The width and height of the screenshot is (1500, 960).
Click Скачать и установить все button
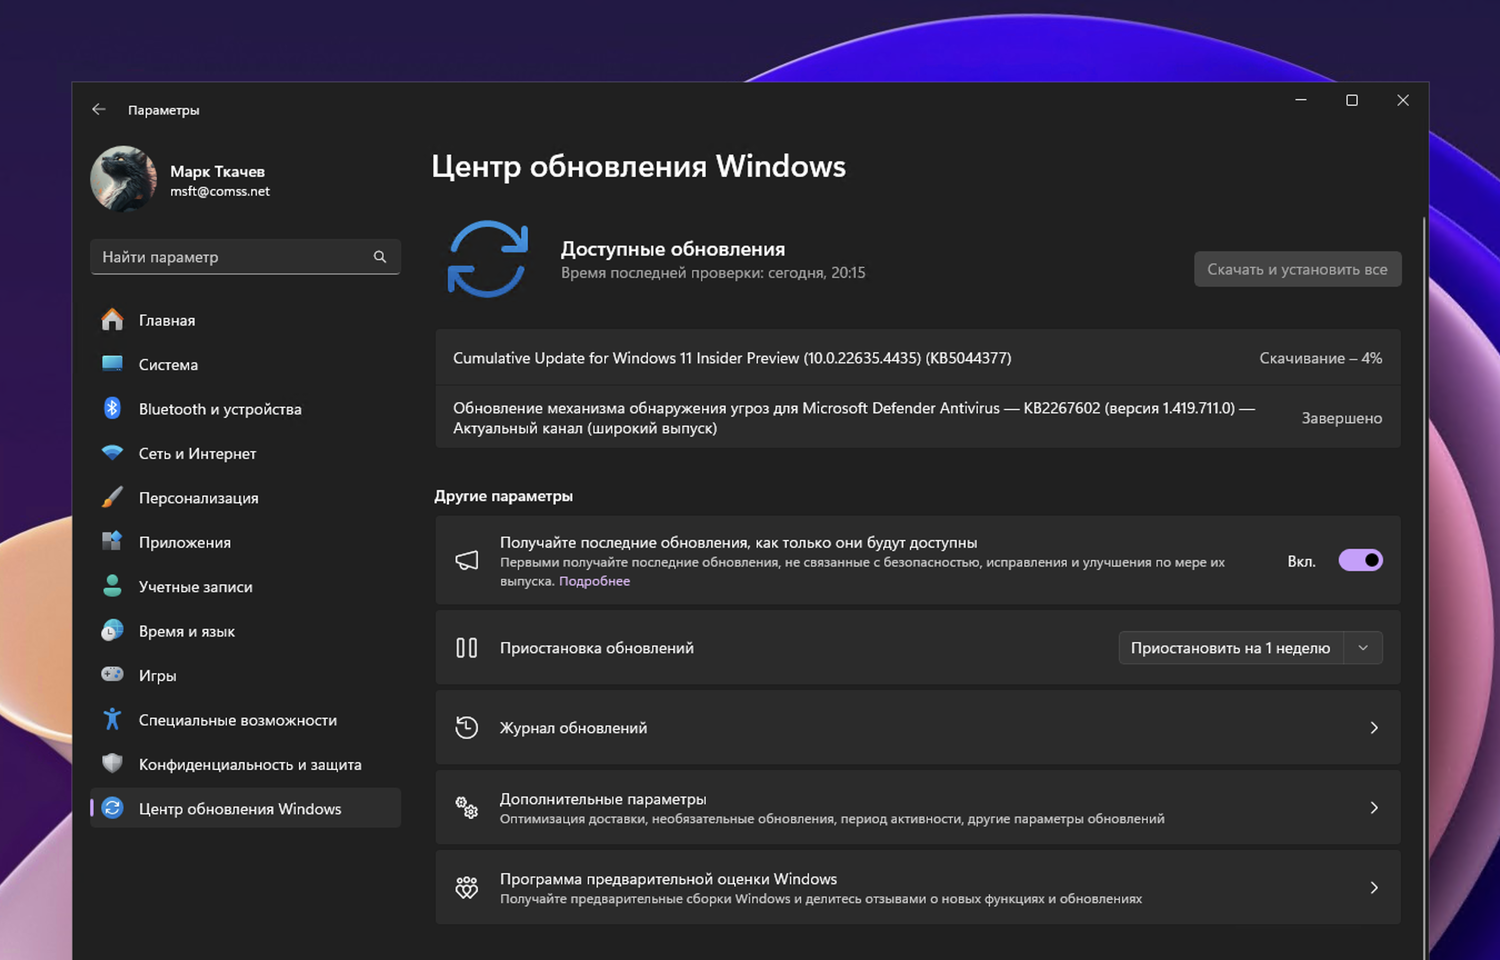pyautogui.click(x=1297, y=269)
